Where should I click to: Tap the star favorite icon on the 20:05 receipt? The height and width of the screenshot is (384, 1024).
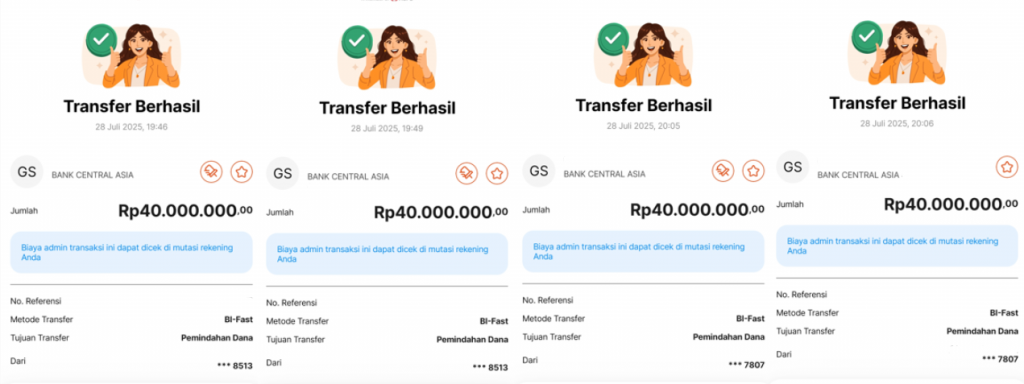754,170
